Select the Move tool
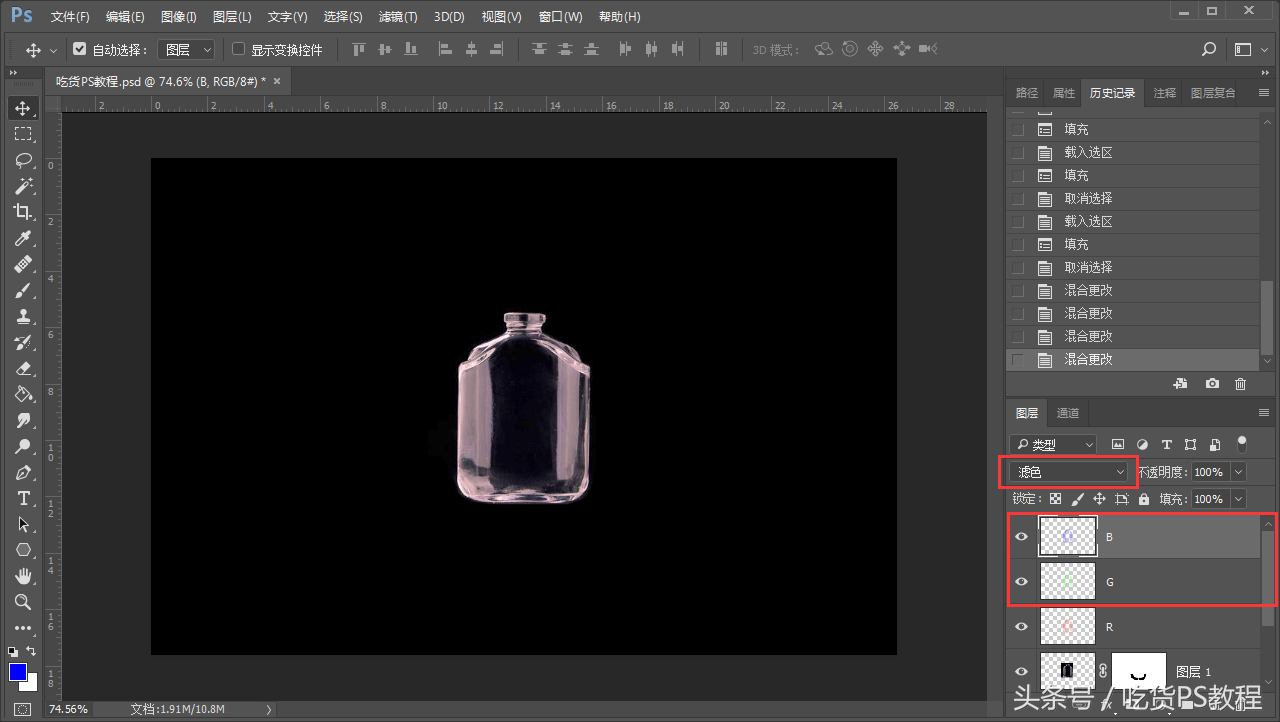Image resolution: width=1280 pixels, height=722 pixels. 23,108
